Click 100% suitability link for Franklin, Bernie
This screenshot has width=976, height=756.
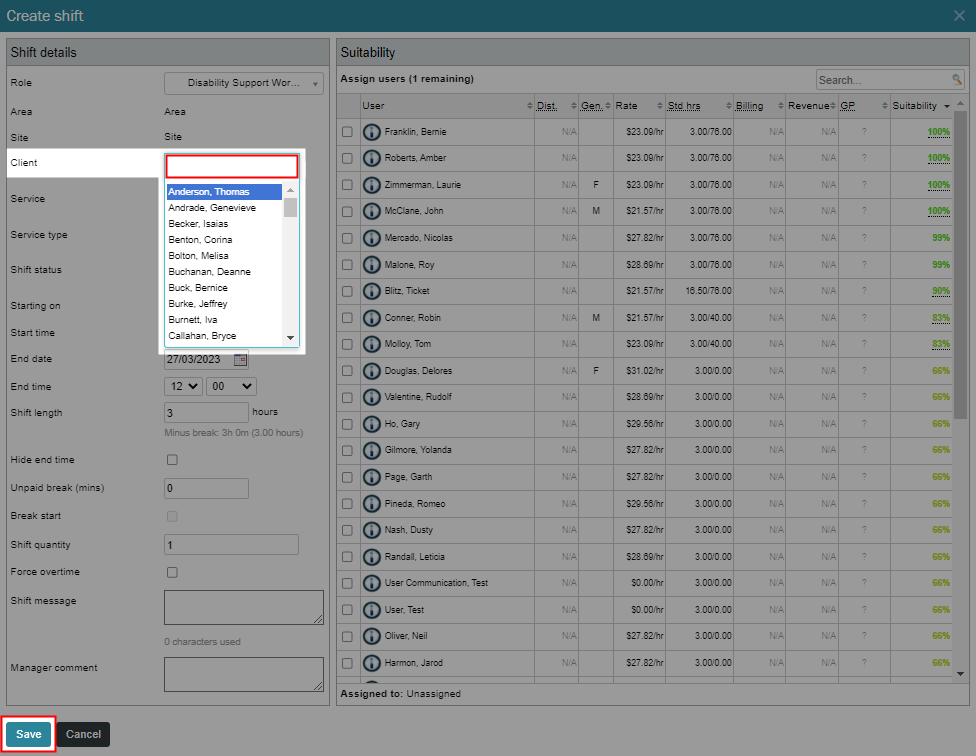click(x=938, y=132)
